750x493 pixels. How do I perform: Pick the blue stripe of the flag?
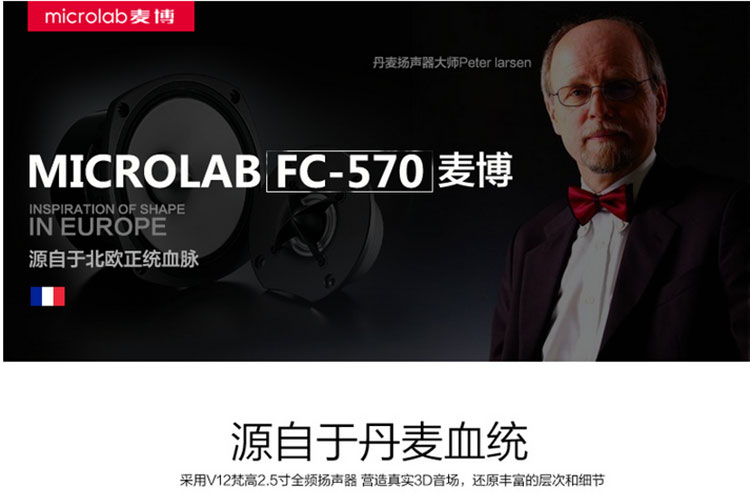pos(36,296)
